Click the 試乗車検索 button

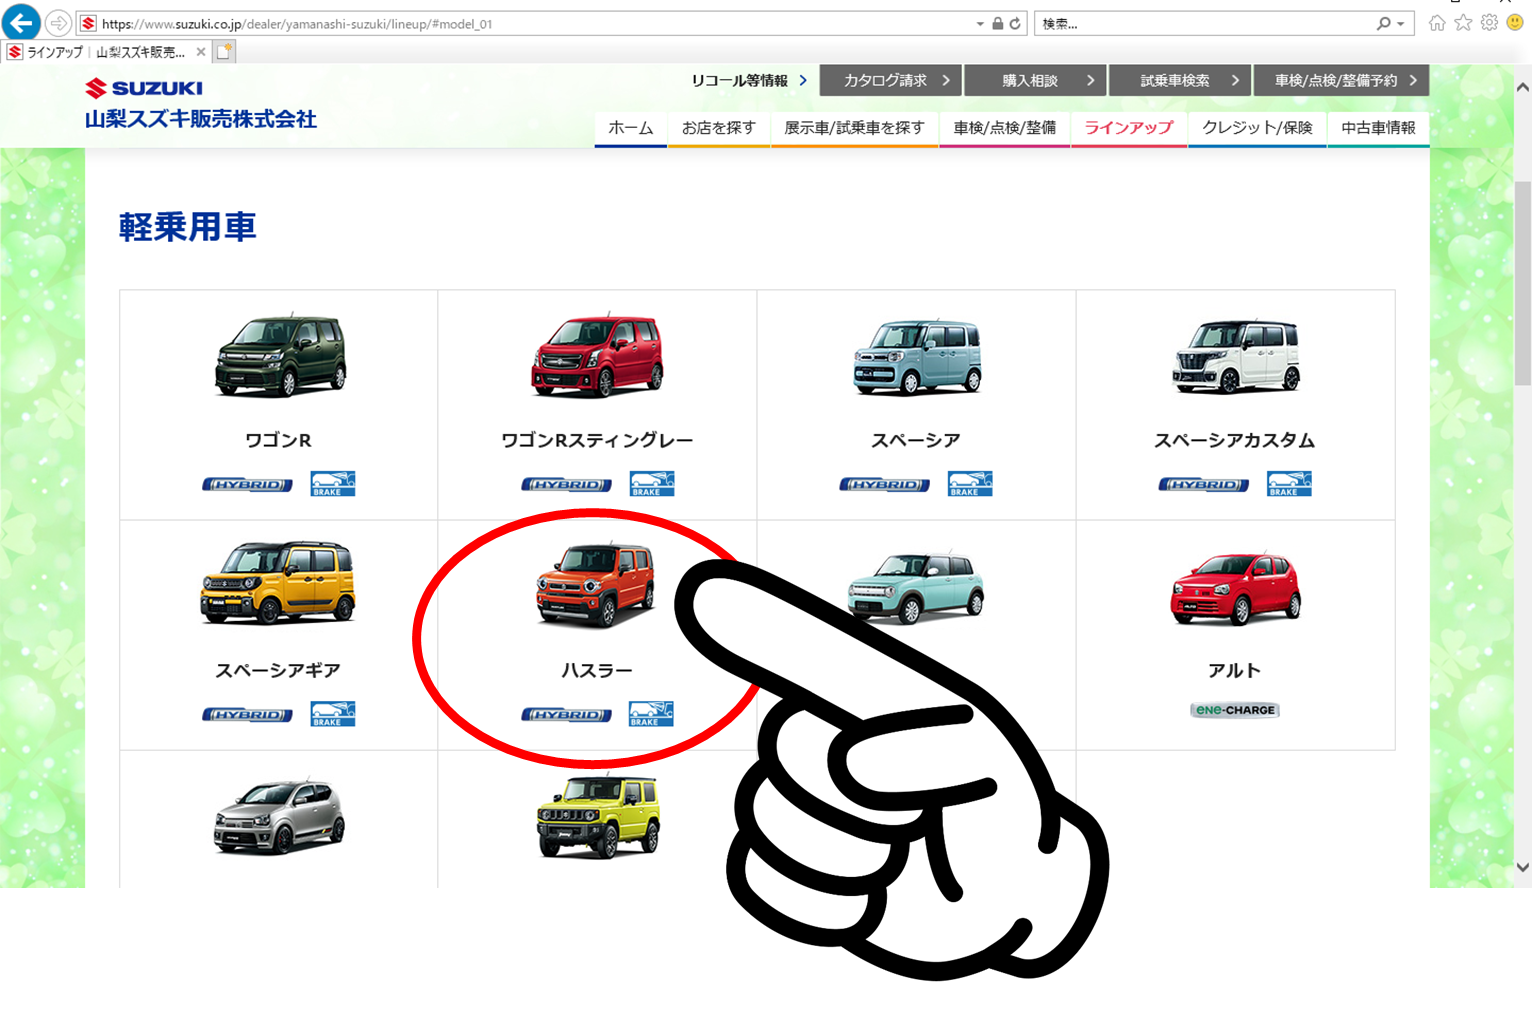coord(1180,80)
